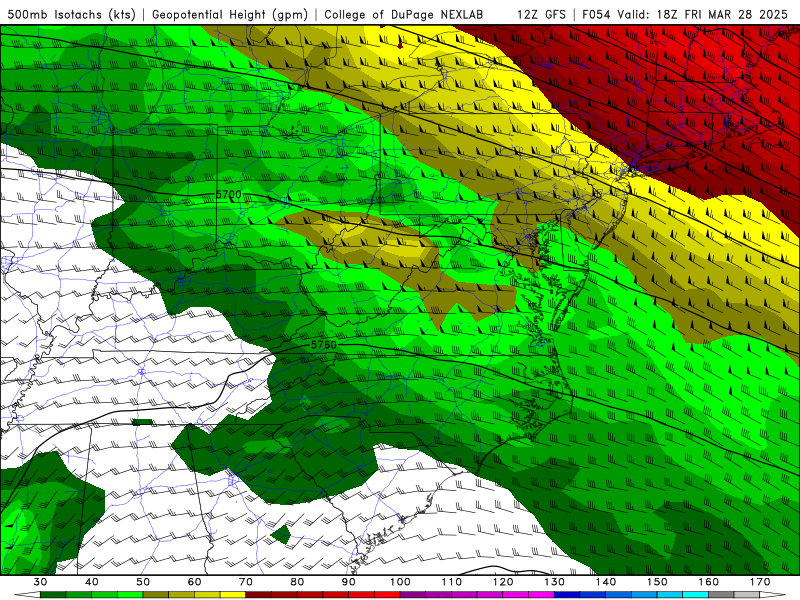The width and height of the screenshot is (800, 600).
Task: Click the 70 knot colorbar label
Action: tap(246, 582)
